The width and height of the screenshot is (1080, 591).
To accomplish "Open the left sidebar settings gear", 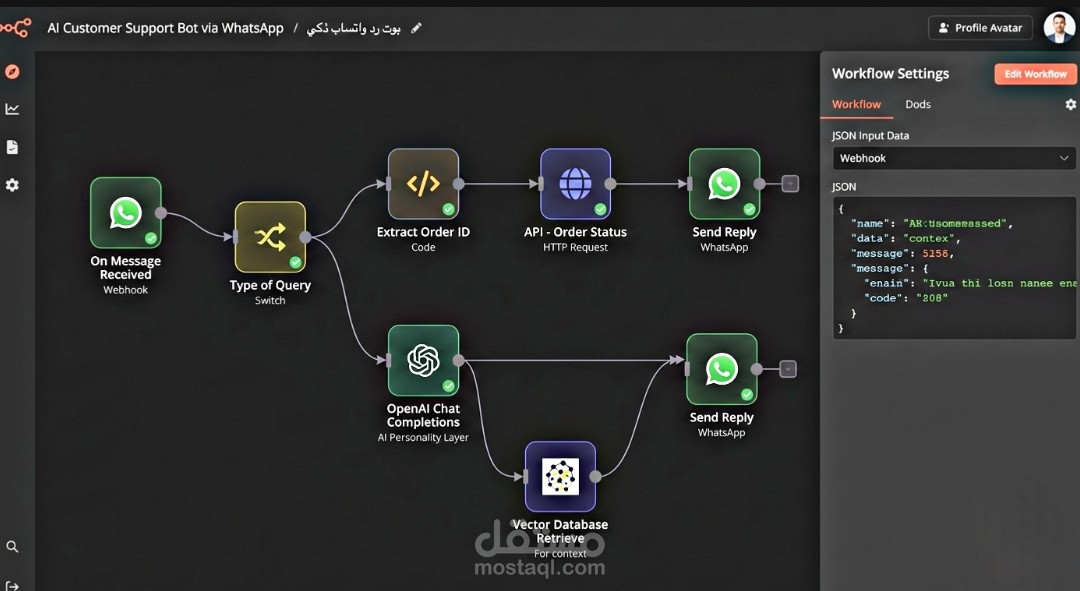I will click(12, 185).
